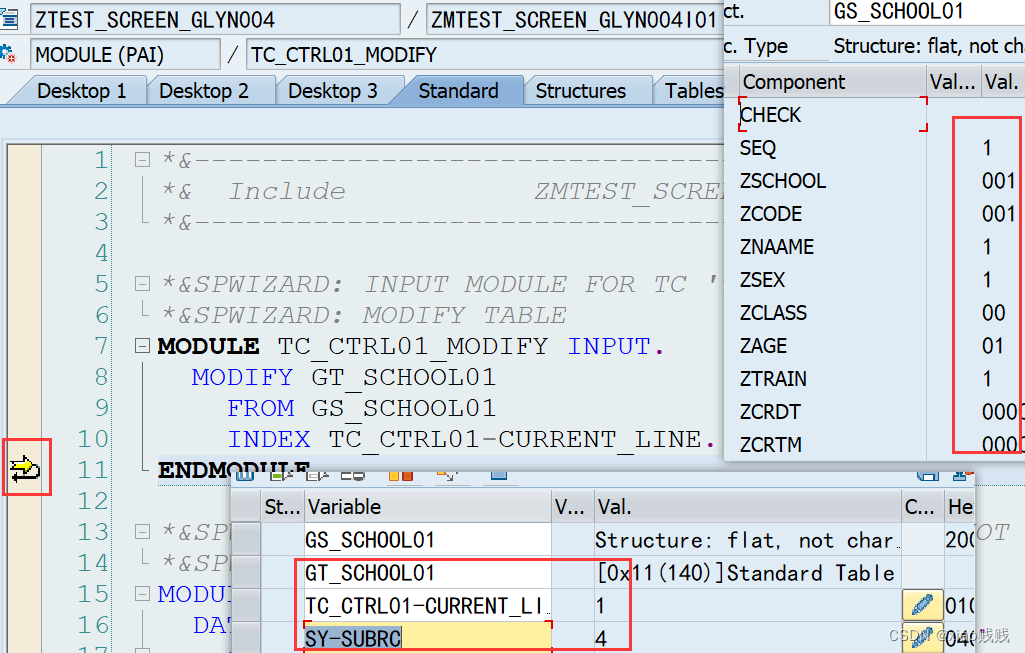Click the ZSEX component row
1025x653 pixels.
(833, 280)
